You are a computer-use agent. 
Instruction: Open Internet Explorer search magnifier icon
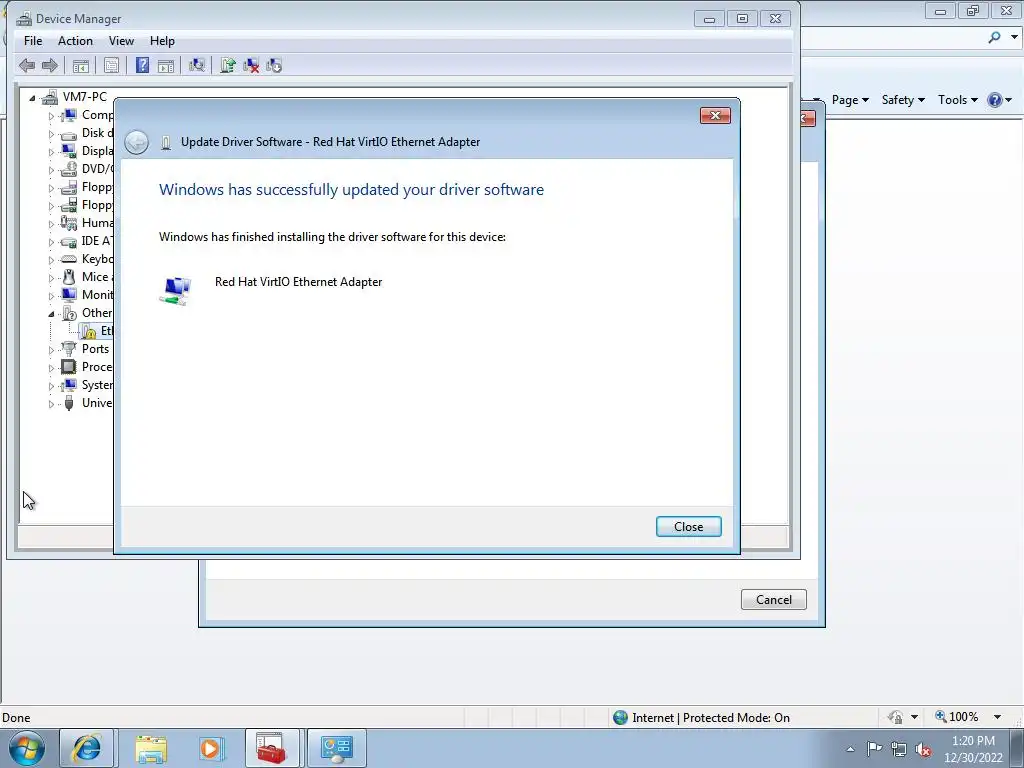994,38
